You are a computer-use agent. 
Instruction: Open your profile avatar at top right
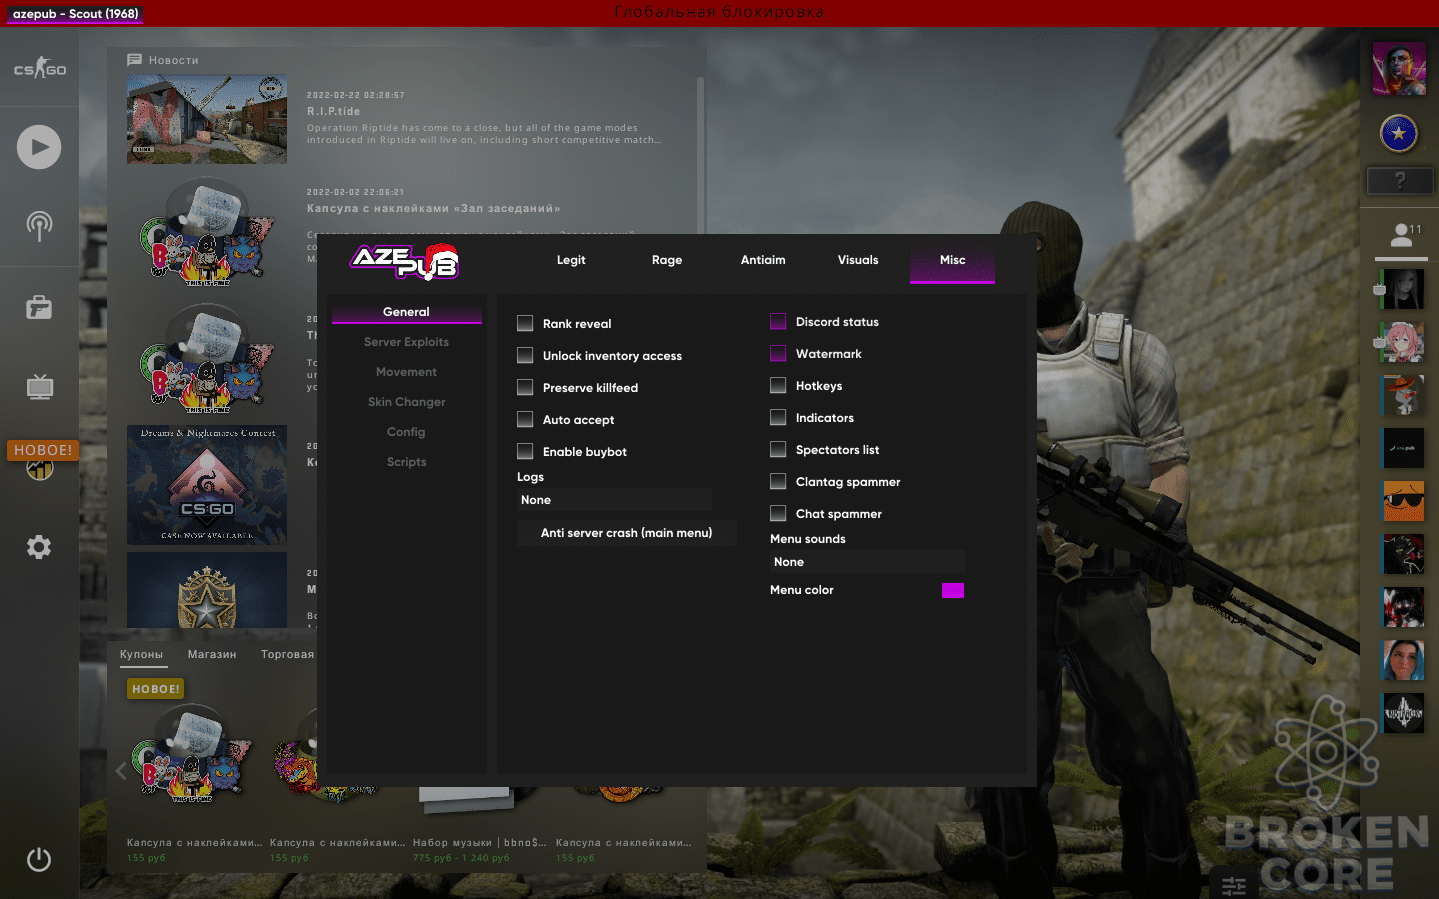pyautogui.click(x=1399, y=69)
